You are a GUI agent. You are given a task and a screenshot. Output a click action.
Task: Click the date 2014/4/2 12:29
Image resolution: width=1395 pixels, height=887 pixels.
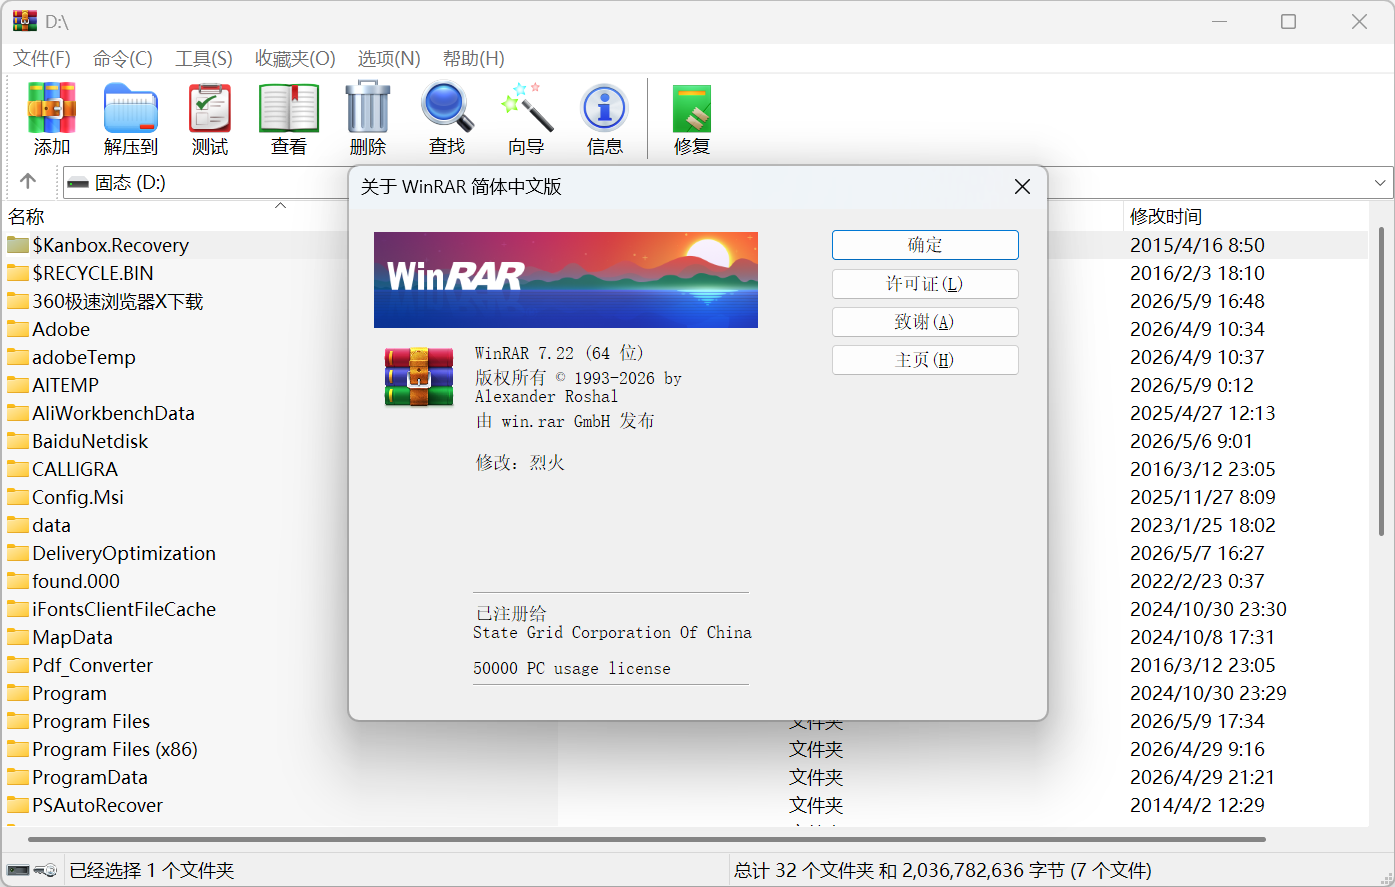(x=1197, y=805)
